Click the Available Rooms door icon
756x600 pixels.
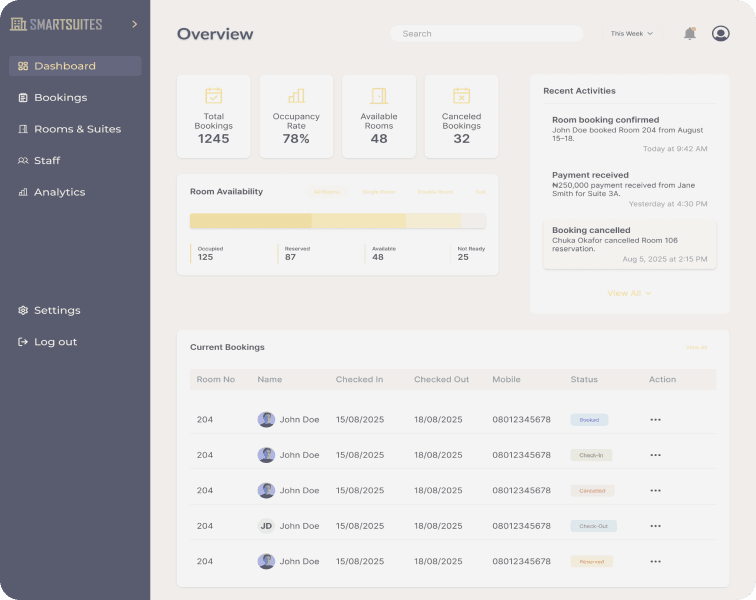tap(379, 96)
